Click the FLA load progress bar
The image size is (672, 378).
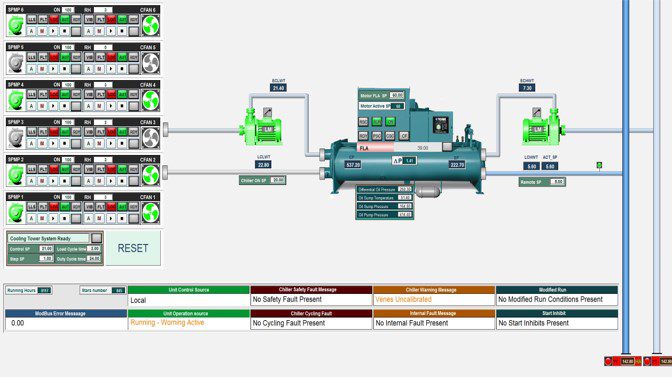click(x=399, y=148)
